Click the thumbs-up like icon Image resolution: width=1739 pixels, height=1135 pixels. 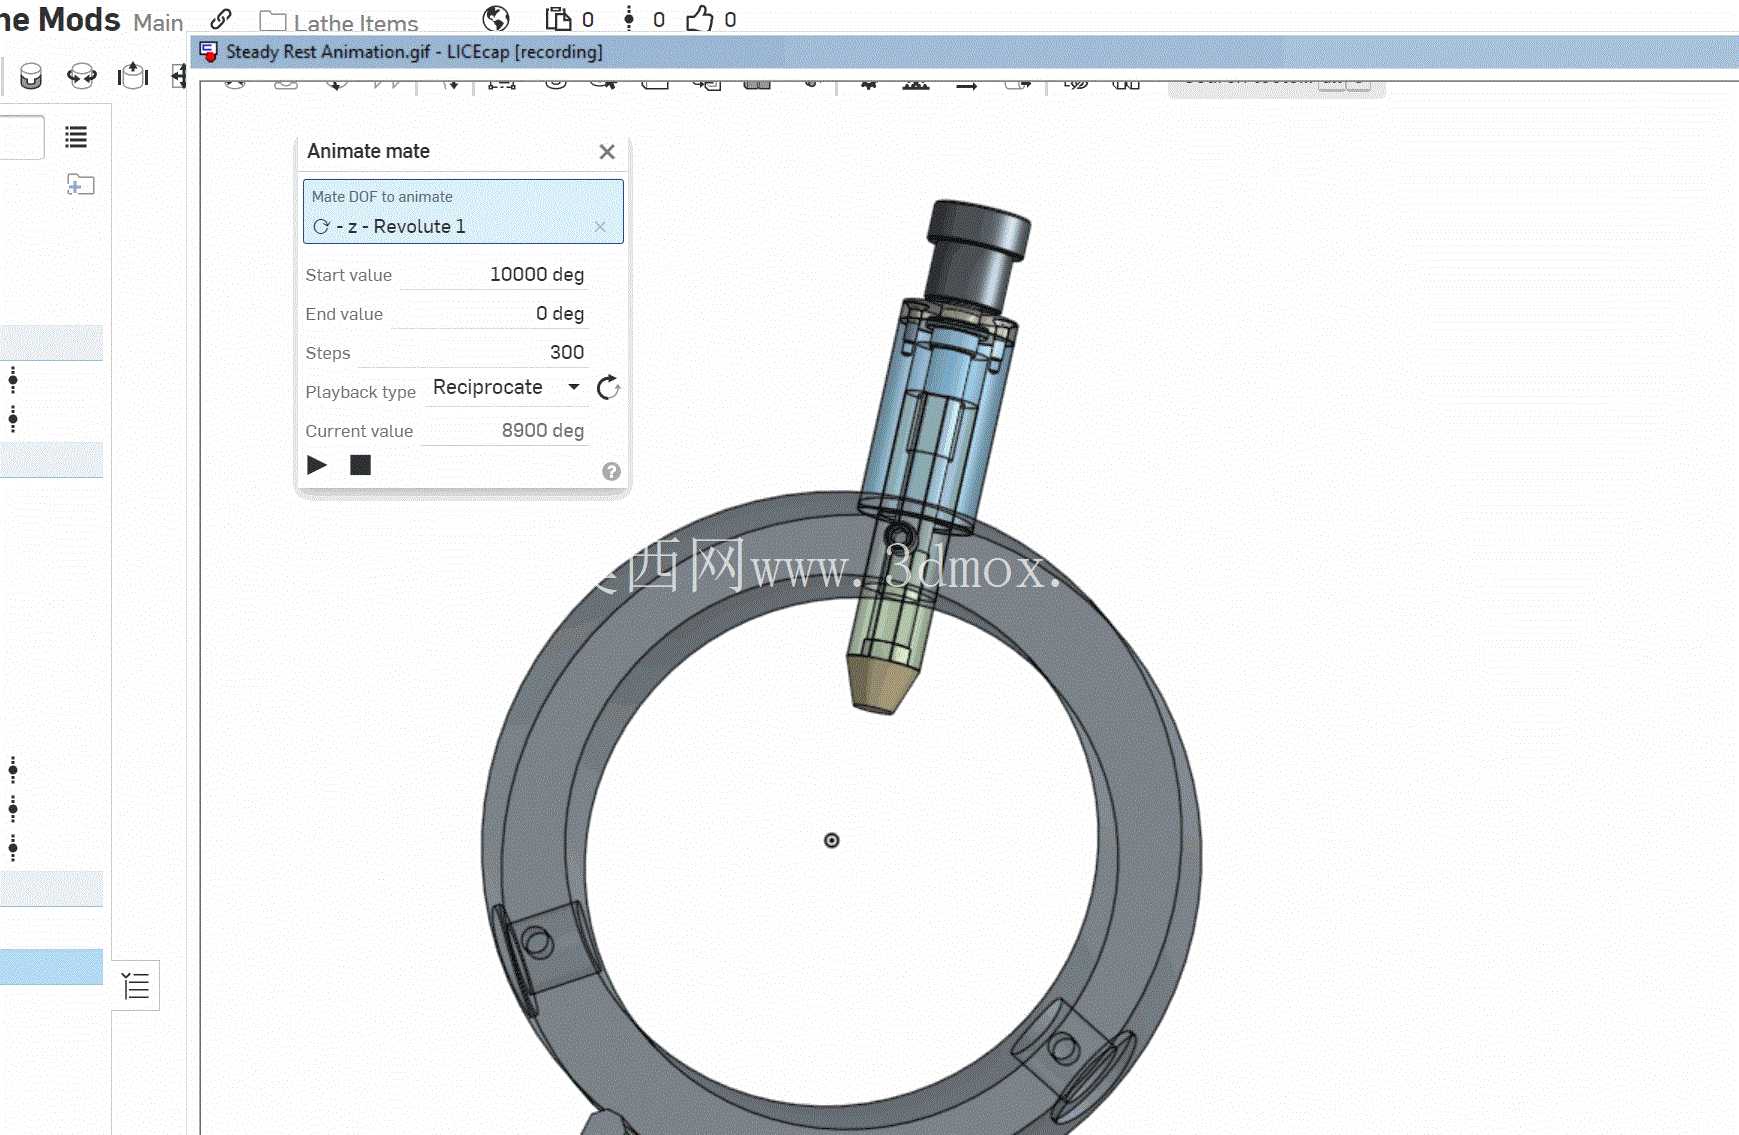(700, 19)
